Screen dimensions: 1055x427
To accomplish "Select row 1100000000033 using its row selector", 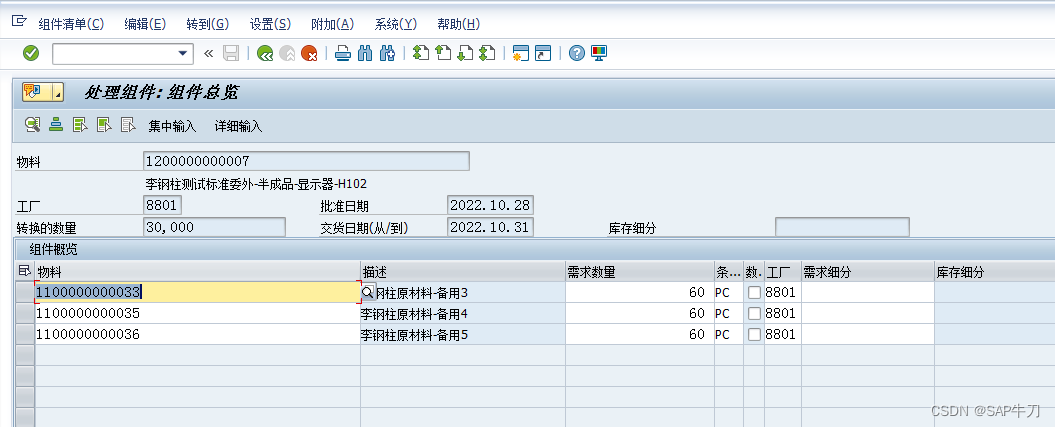I will point(24,293).
